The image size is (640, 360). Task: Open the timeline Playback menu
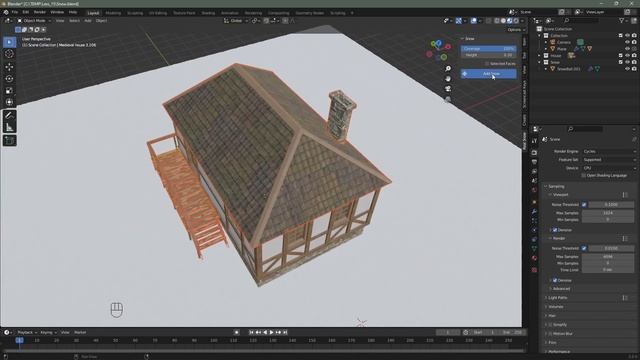click(27, 332)
